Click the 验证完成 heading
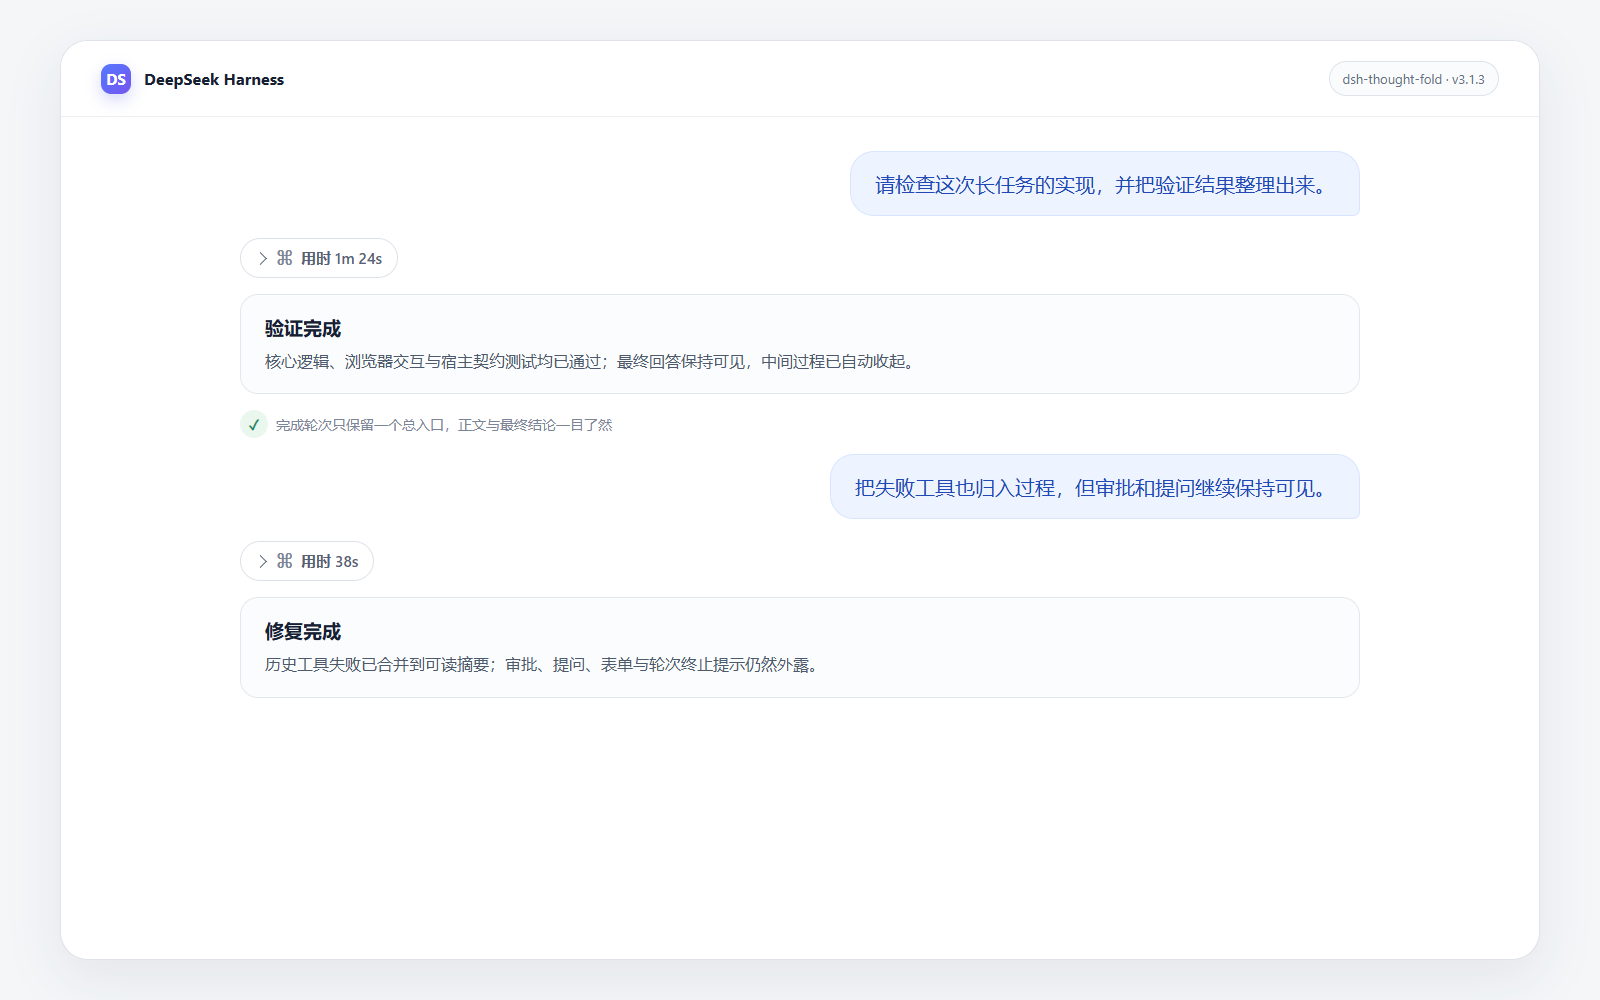Screen dimensions: 1600x1000 pyautogui.click(x=303, y=329)
